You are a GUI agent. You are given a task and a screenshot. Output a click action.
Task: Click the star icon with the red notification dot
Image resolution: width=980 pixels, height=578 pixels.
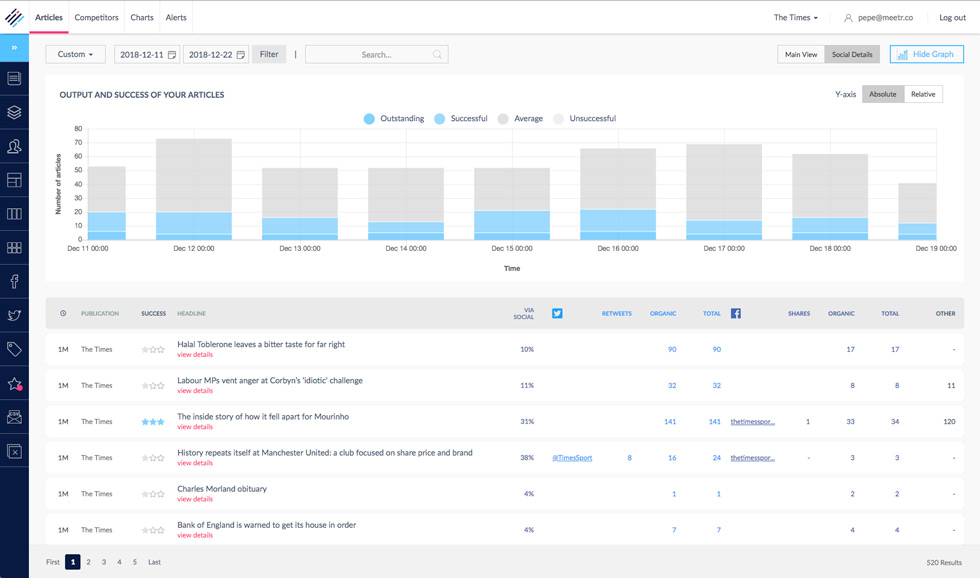[x=14, y=384]
